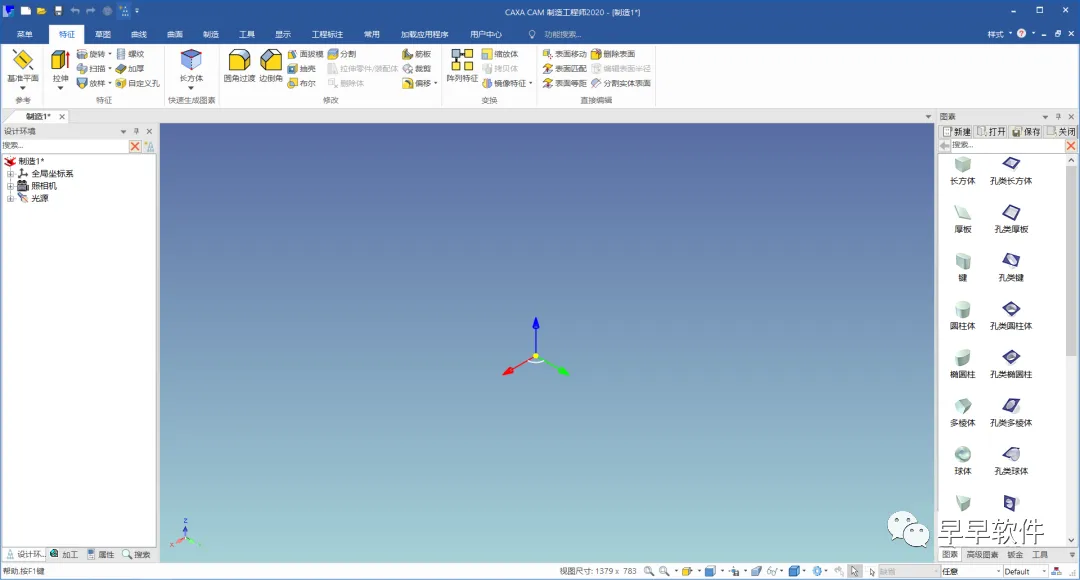Switch to the 加工 panel tab
The height and width of the screenshot is (580, 1080).
[64, 555]
